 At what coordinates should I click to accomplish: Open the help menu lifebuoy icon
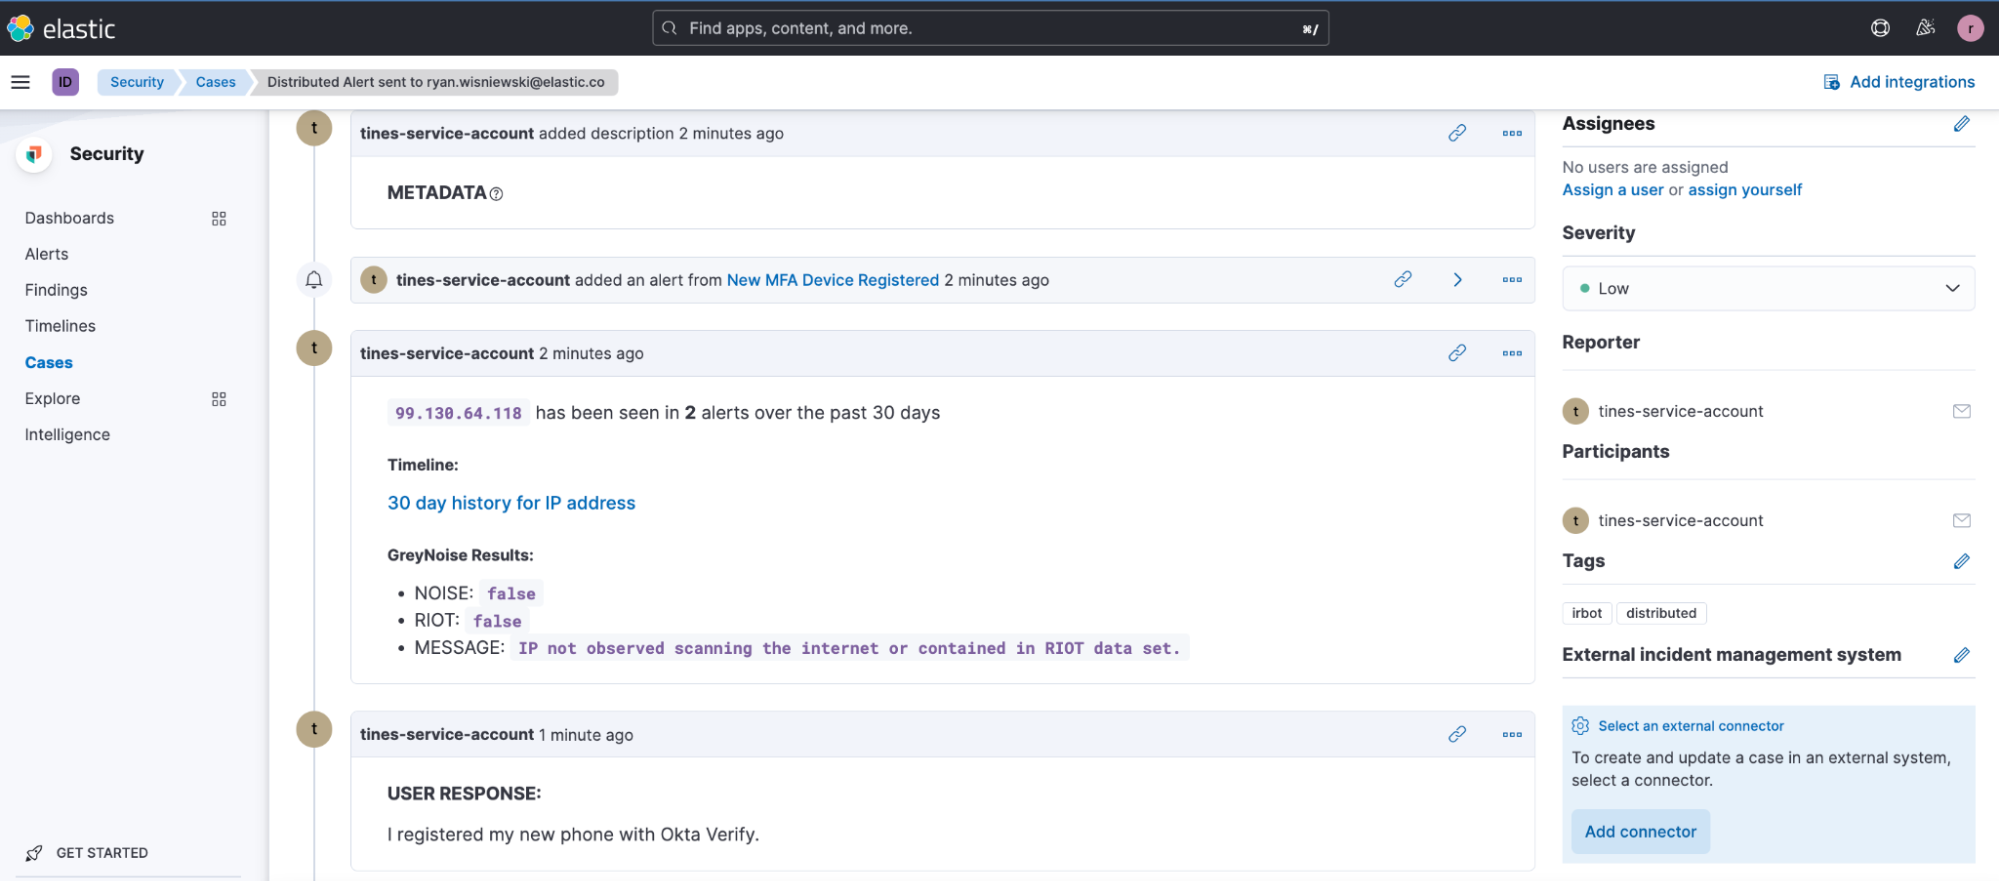point(1880,28)
